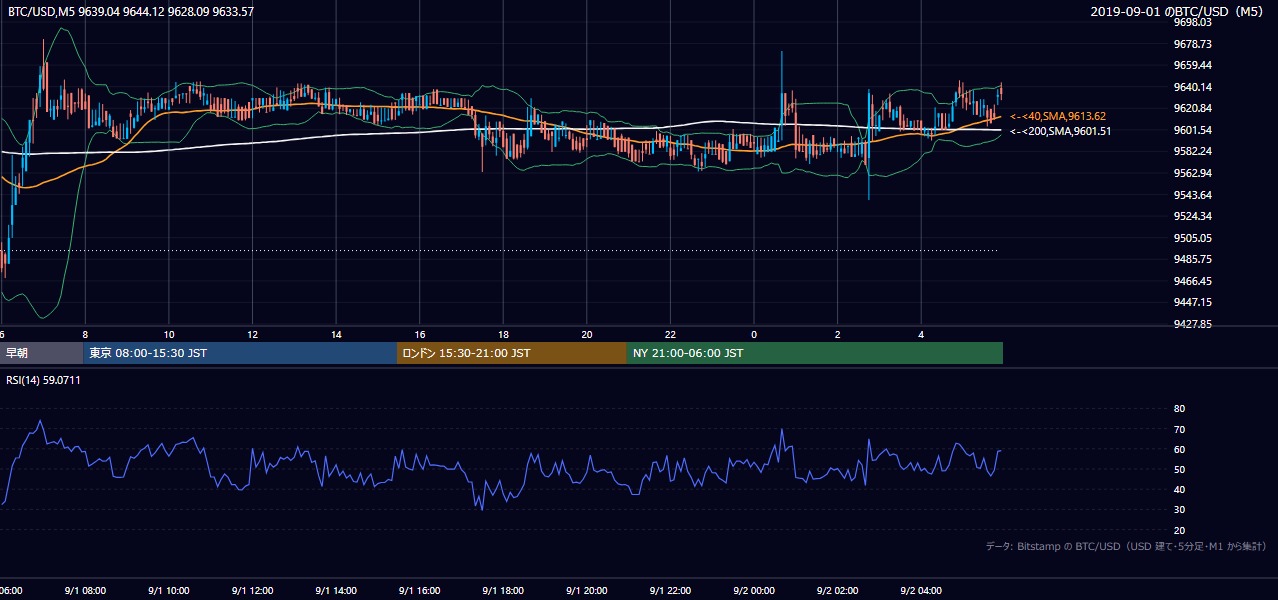The image size is (1278, 600).
Task: Click price axis label 9466.45
Action: [1193, 281]
